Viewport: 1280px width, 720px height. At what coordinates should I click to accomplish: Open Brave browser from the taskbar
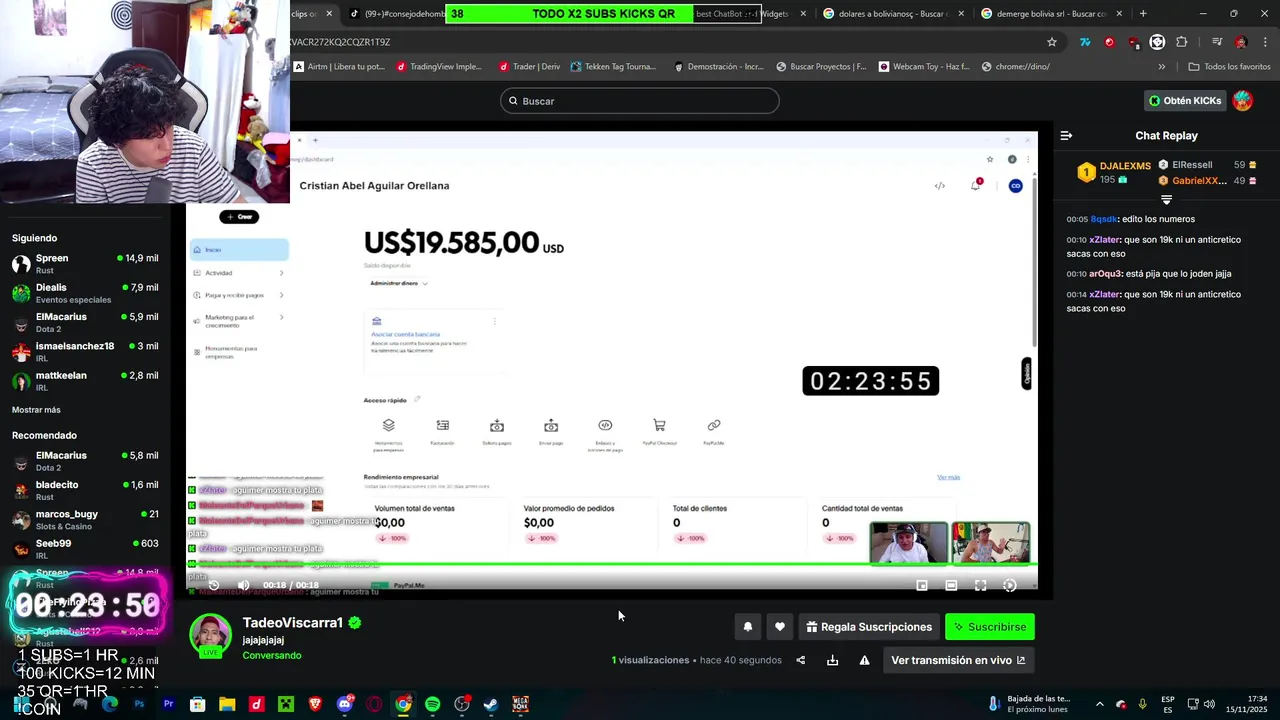click(x=316, y=704)
